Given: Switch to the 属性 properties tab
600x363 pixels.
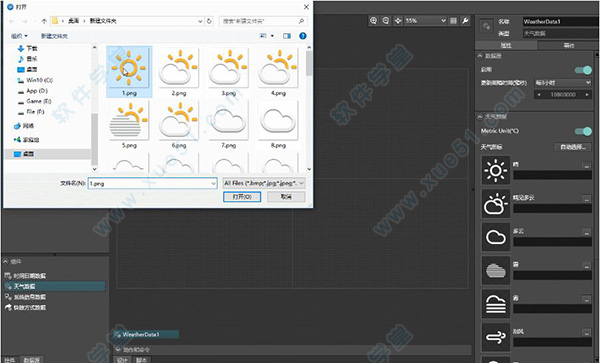Looking at the screenshot, I should (x=506, y=46).
